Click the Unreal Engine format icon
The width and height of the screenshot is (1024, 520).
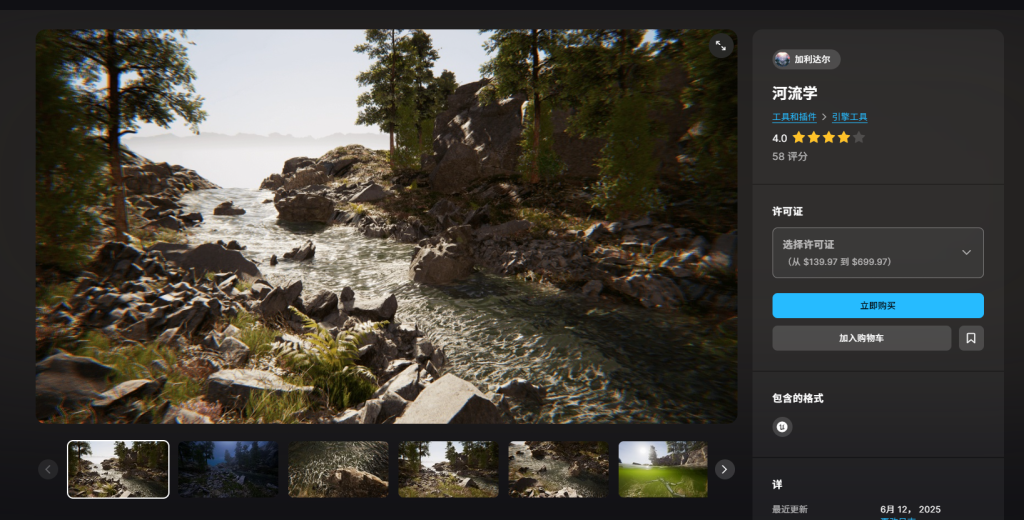[782, 427]
